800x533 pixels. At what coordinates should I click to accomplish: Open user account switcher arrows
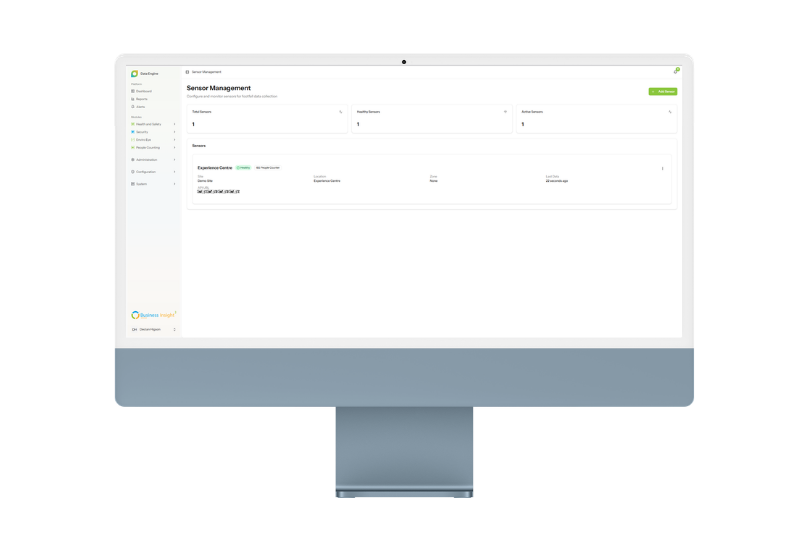tap(174, 329)
